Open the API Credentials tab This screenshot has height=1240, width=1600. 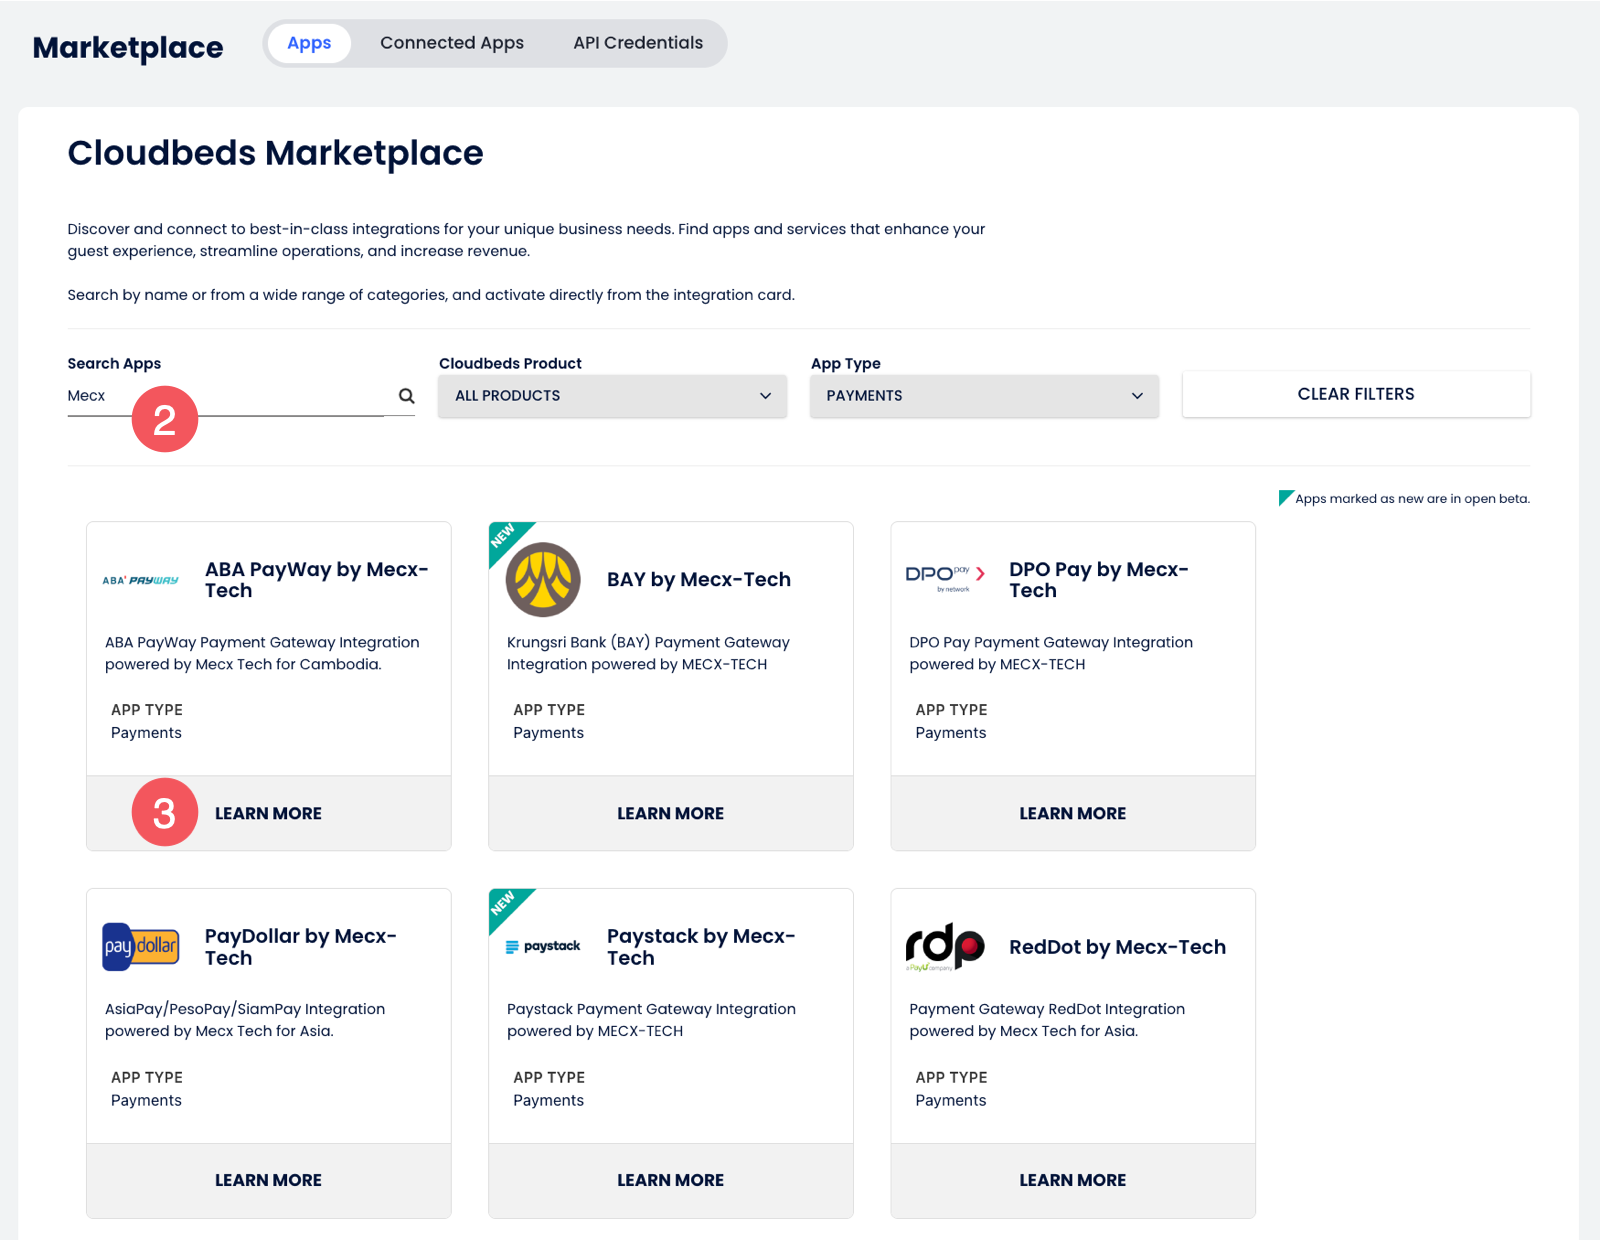pos(638,43)
